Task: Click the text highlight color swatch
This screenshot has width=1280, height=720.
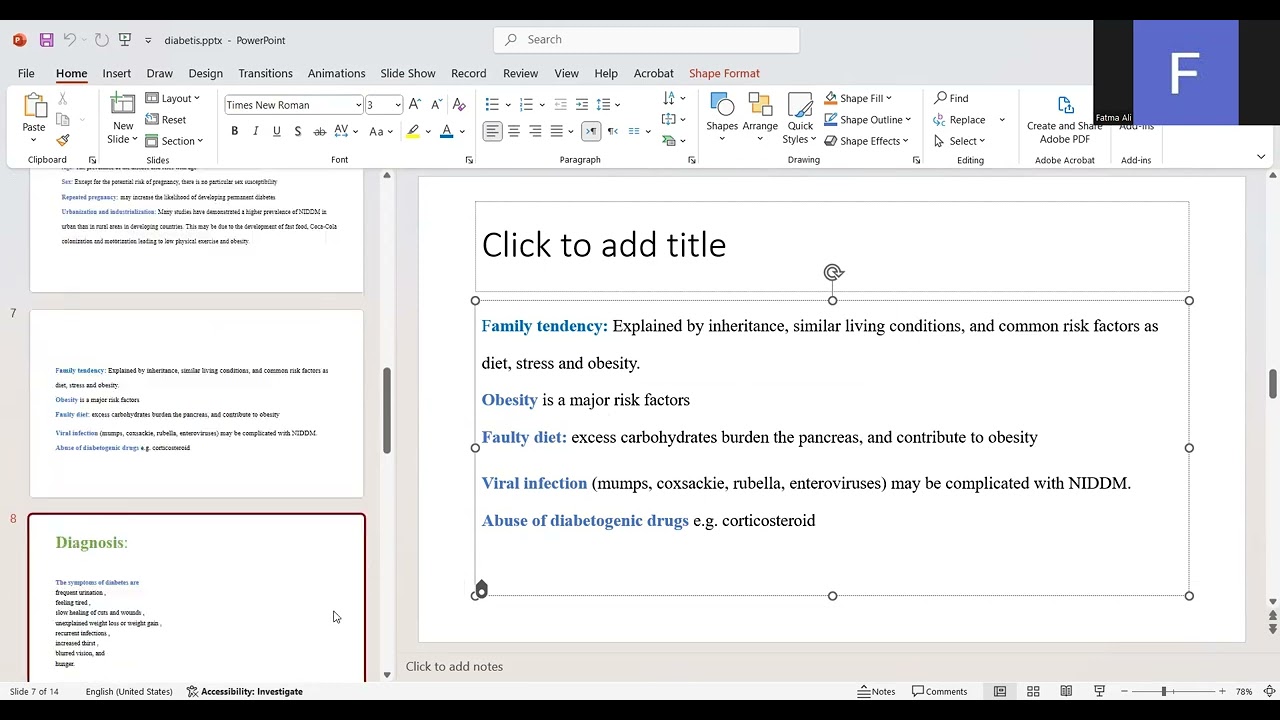Action: tap(412, 131)
